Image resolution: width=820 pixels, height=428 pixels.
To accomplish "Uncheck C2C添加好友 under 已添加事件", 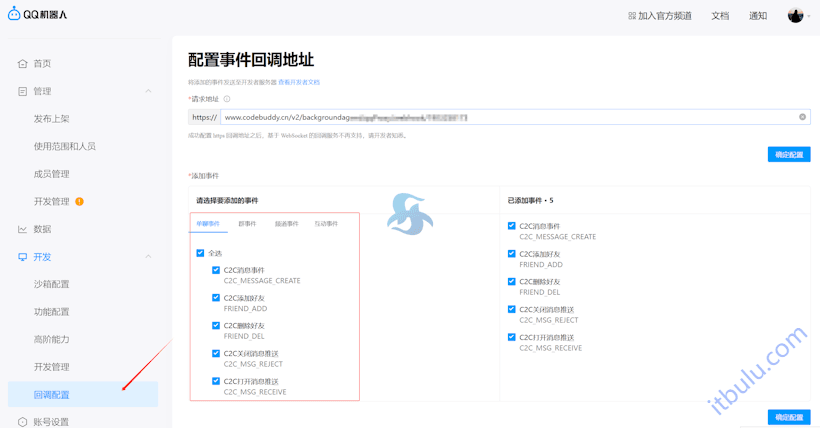I will coord(511,254).
